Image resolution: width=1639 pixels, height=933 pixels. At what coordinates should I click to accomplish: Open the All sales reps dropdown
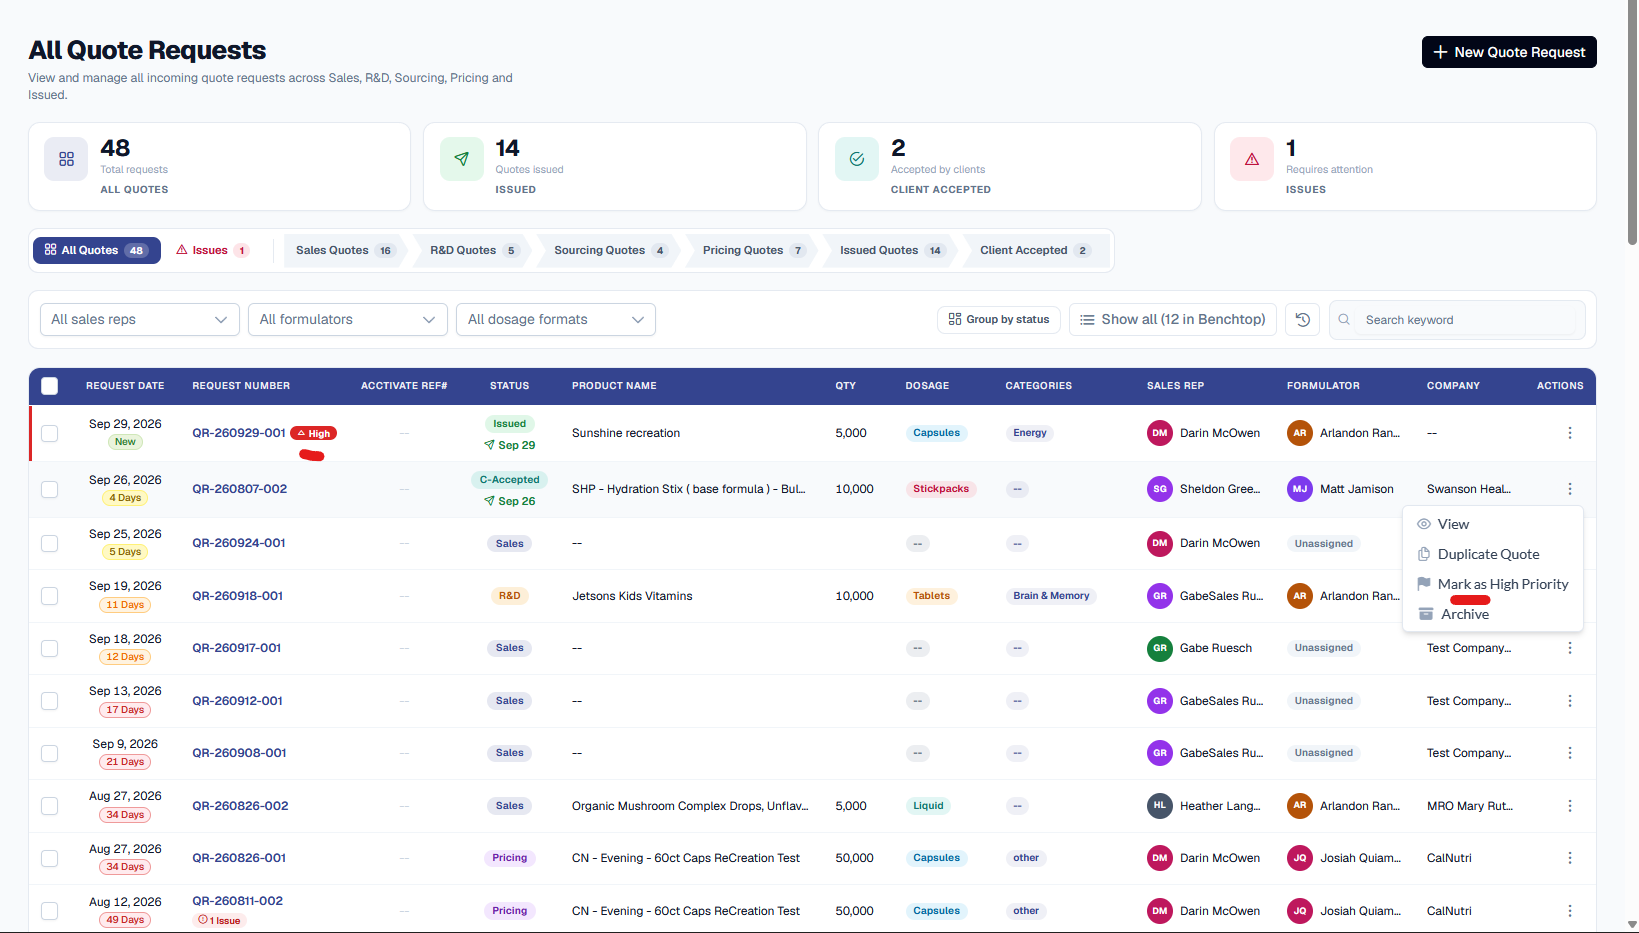(x=140, y=319)
